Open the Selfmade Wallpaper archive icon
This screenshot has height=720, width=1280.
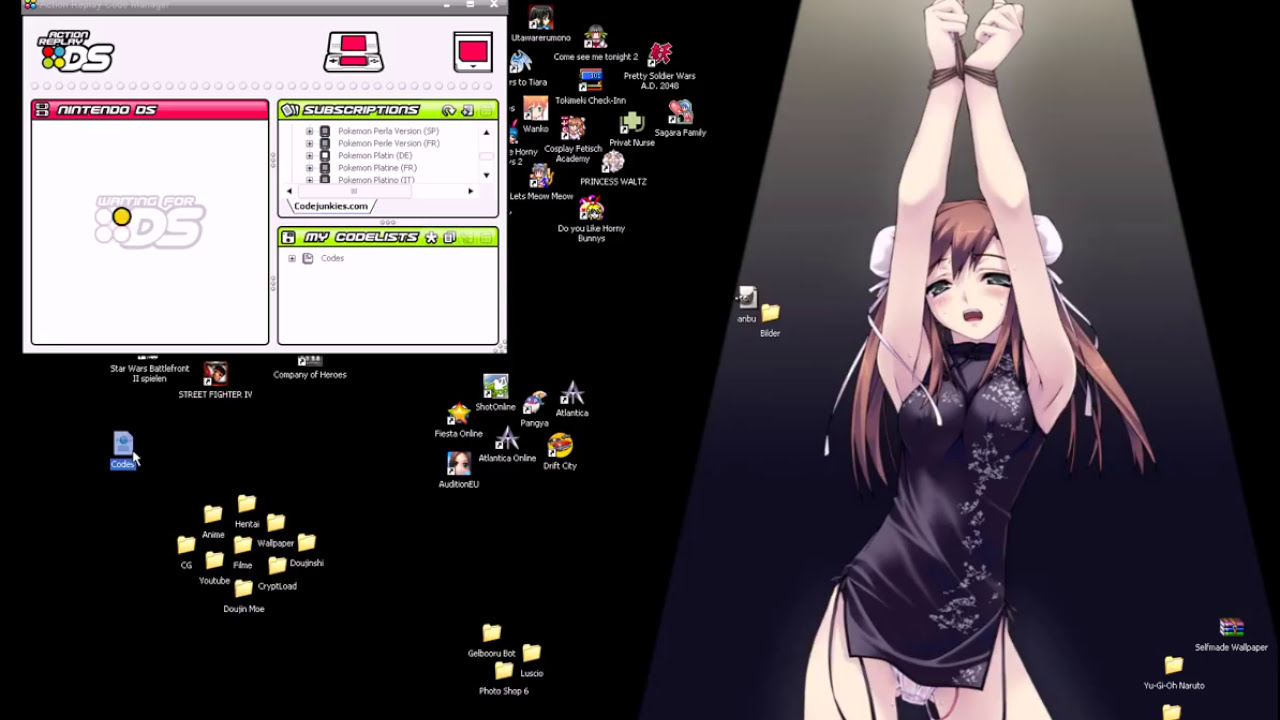pos(1231,627)
